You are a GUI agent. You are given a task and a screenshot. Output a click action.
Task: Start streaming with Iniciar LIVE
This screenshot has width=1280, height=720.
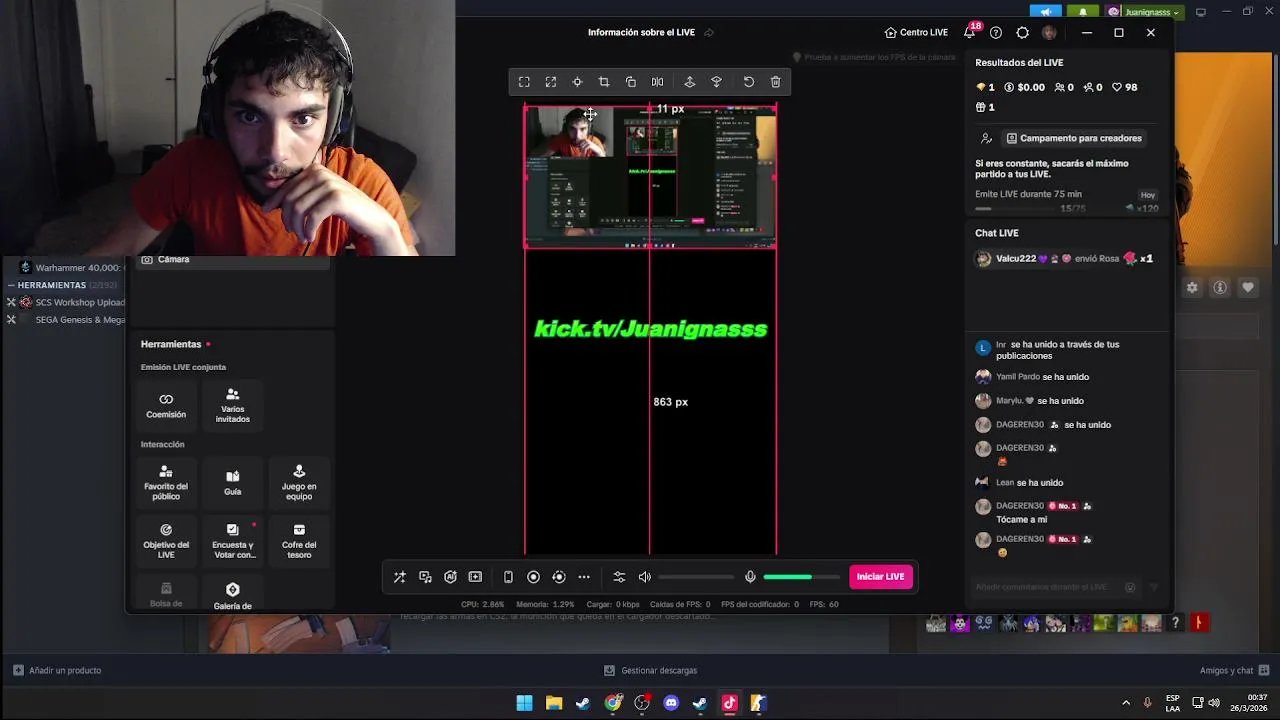click(x=881, y=577)
